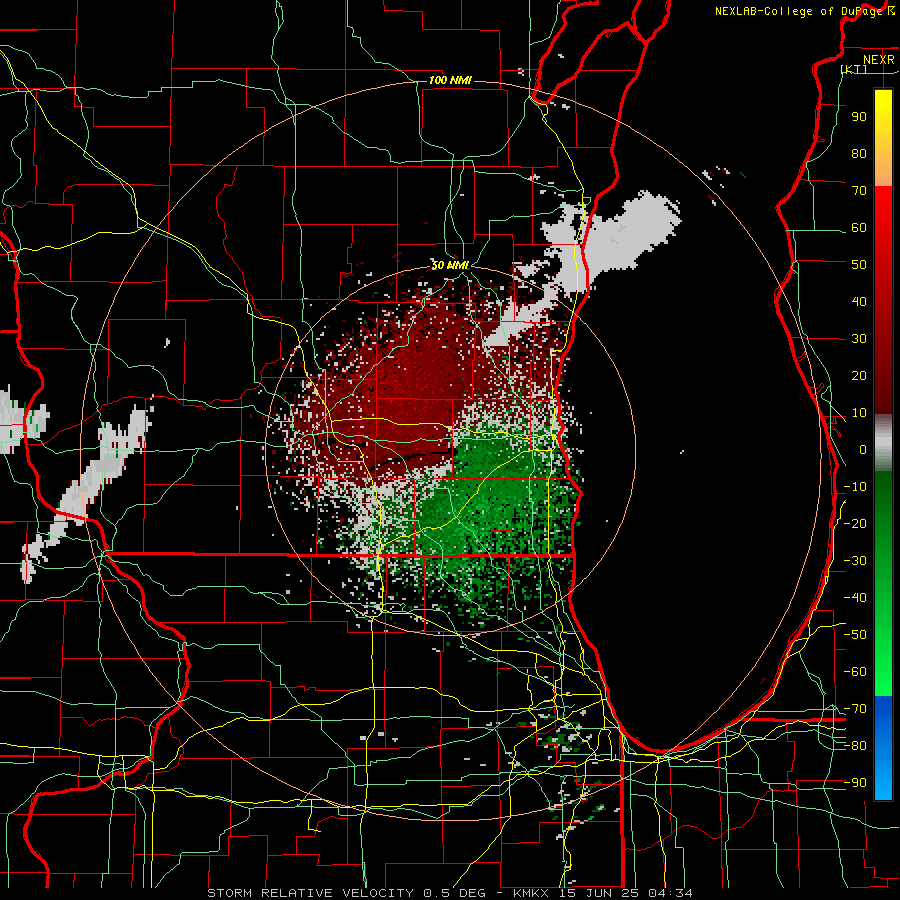Click the "-30" value on the velocity scale

(855, 561)
